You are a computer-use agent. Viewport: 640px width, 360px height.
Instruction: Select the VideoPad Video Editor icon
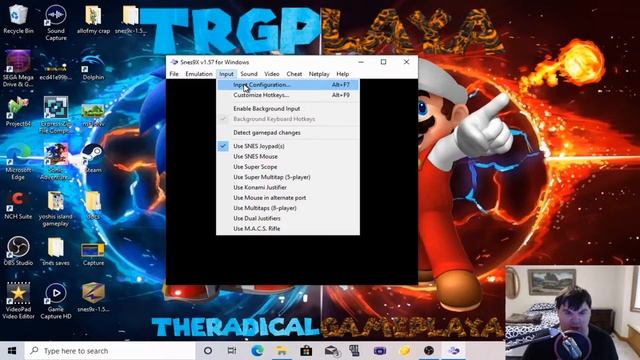[18, 300]
